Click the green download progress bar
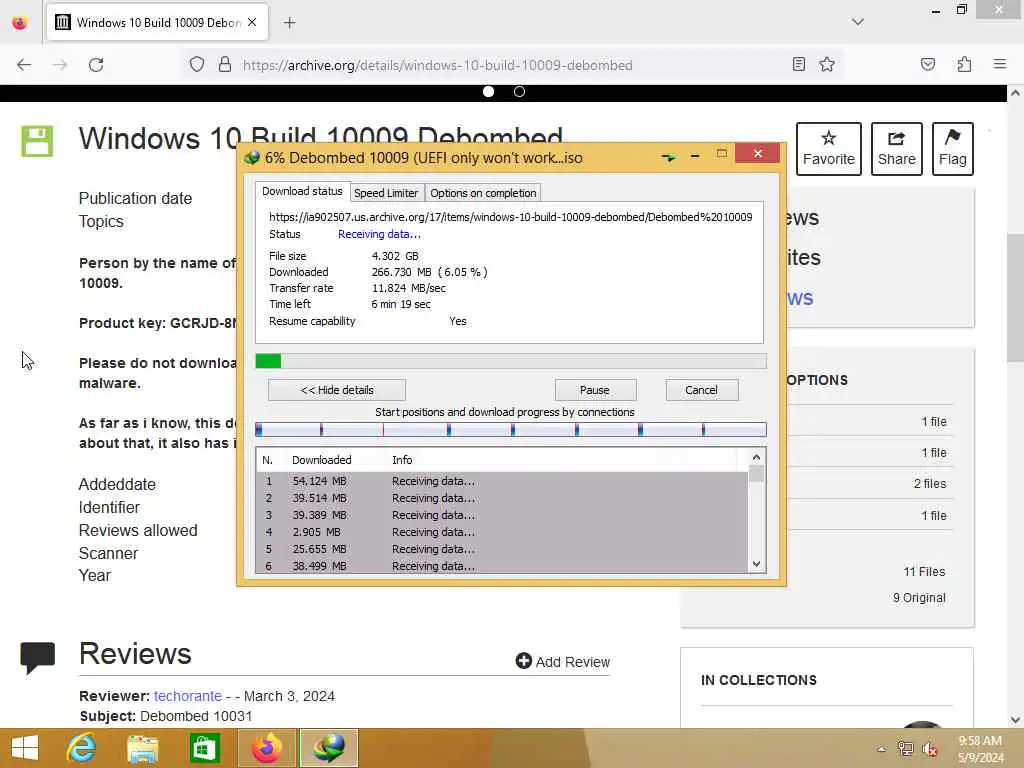The height and width of the screenshot is (768, 1024). coord(511,361)
